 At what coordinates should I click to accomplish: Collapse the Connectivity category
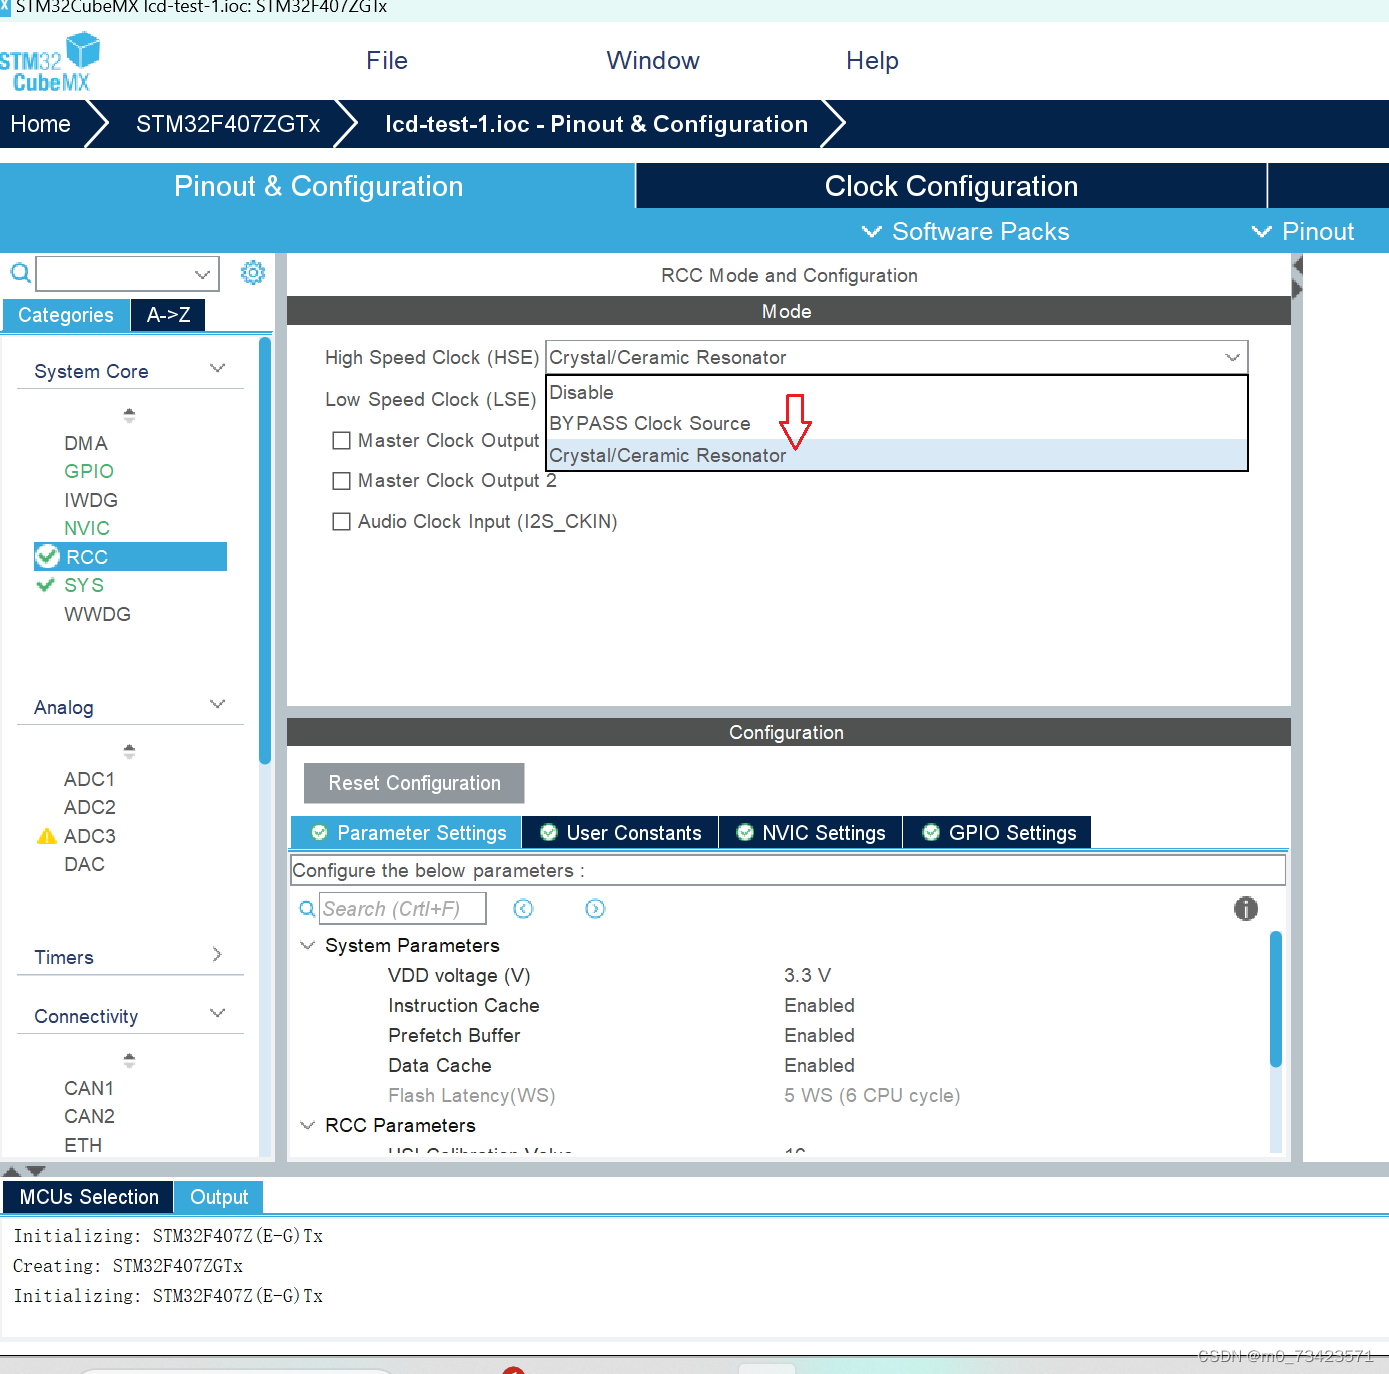[217, 1014]
